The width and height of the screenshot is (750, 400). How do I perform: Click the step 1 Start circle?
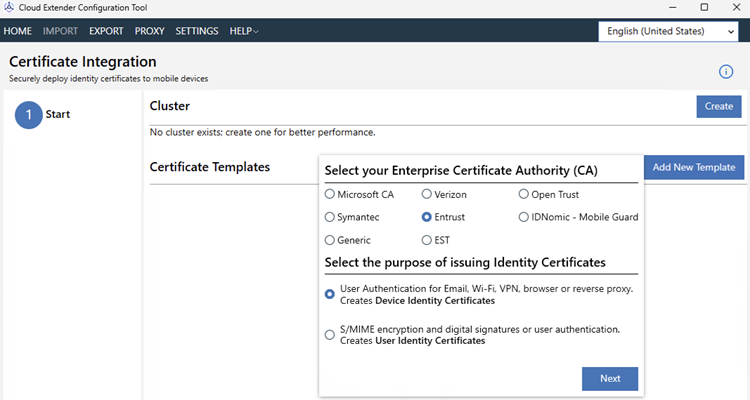click(28, 115)
